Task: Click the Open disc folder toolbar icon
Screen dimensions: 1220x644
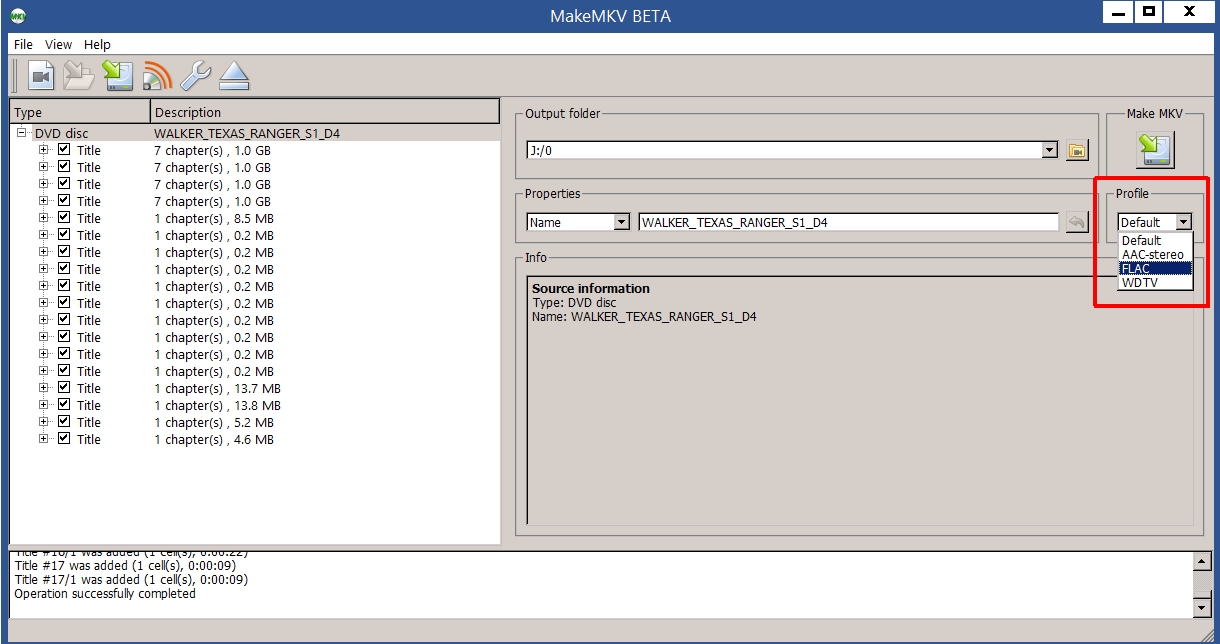Action: pos(78,76)
